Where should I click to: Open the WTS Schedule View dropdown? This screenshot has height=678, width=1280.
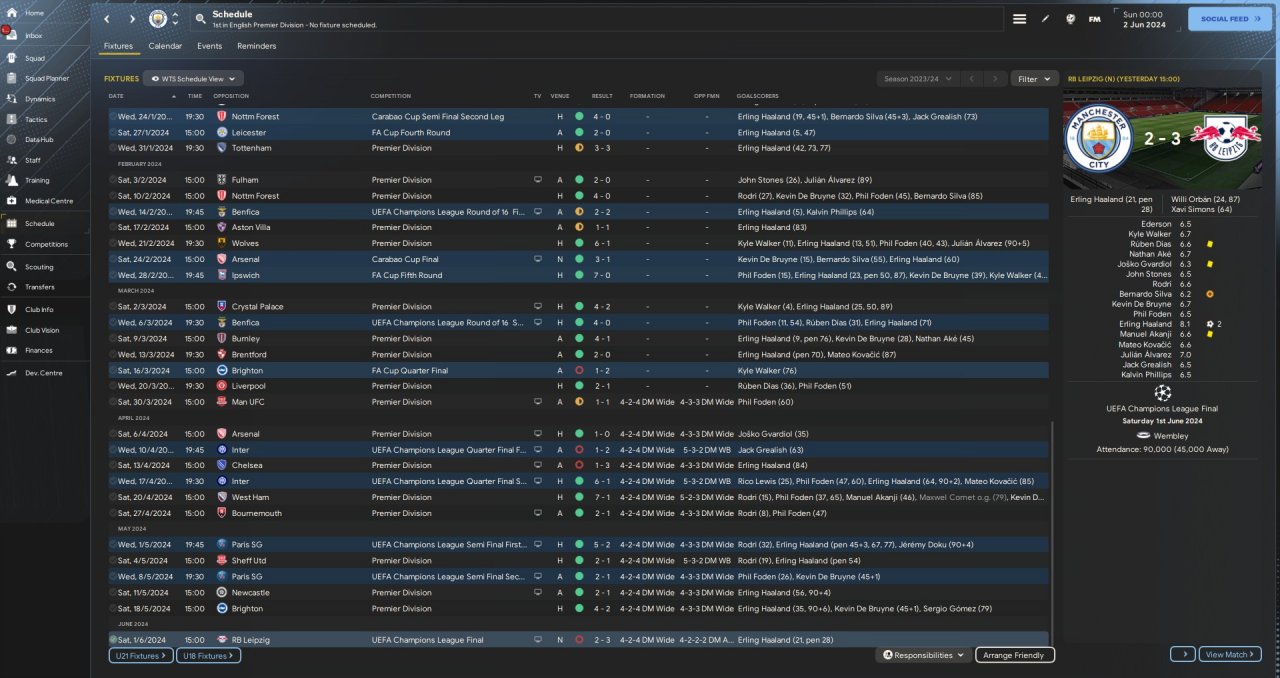pos(193,78)
